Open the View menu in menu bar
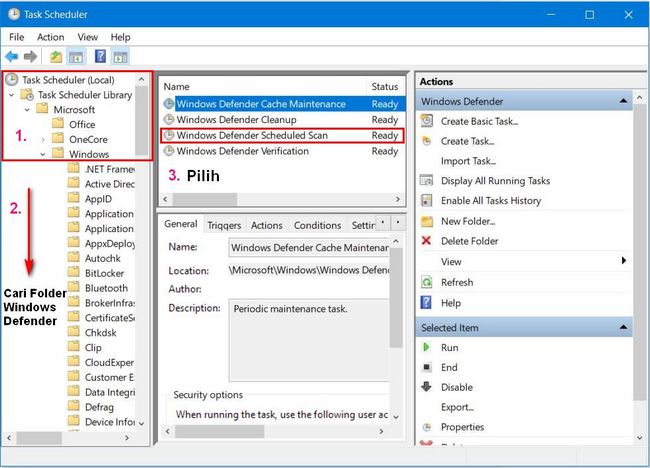This screenshot has width=650, height=468. pos(87,37)
